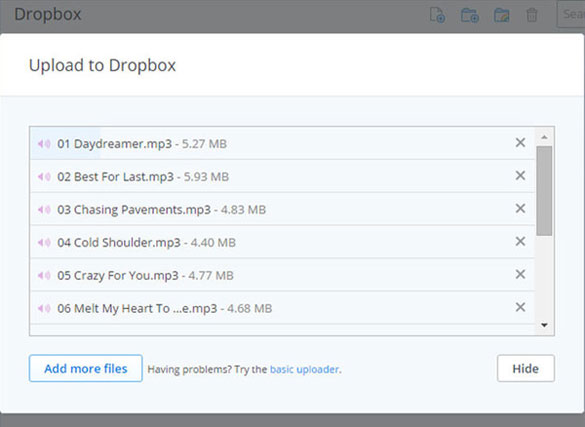The width and height of the screenshot is (585, 427).
Task: Remove 01 Daydreamer.mp3 from upload list
Action: (x=520, y=142)
